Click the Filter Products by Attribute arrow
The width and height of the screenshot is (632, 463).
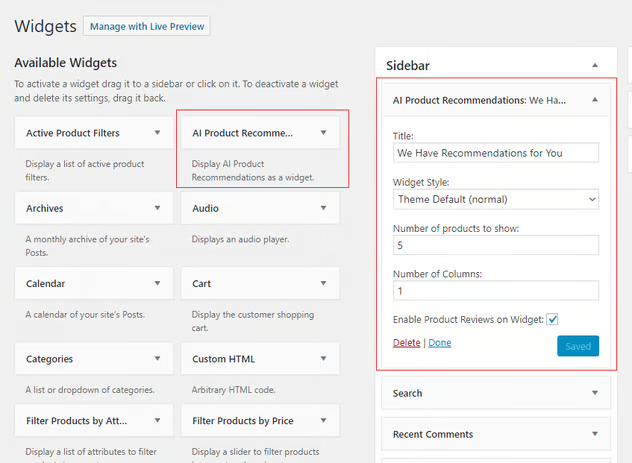click(x=157, y=421)
